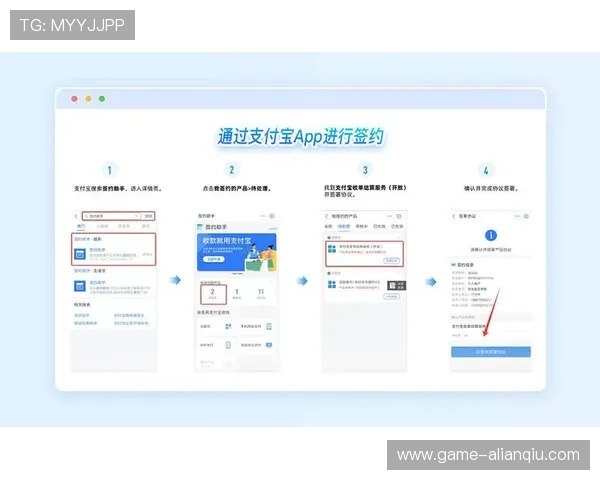Viewport: 600px width, 480px height.
Task: Switch to the 已失效 tab
Action: (x=397, y=226)
